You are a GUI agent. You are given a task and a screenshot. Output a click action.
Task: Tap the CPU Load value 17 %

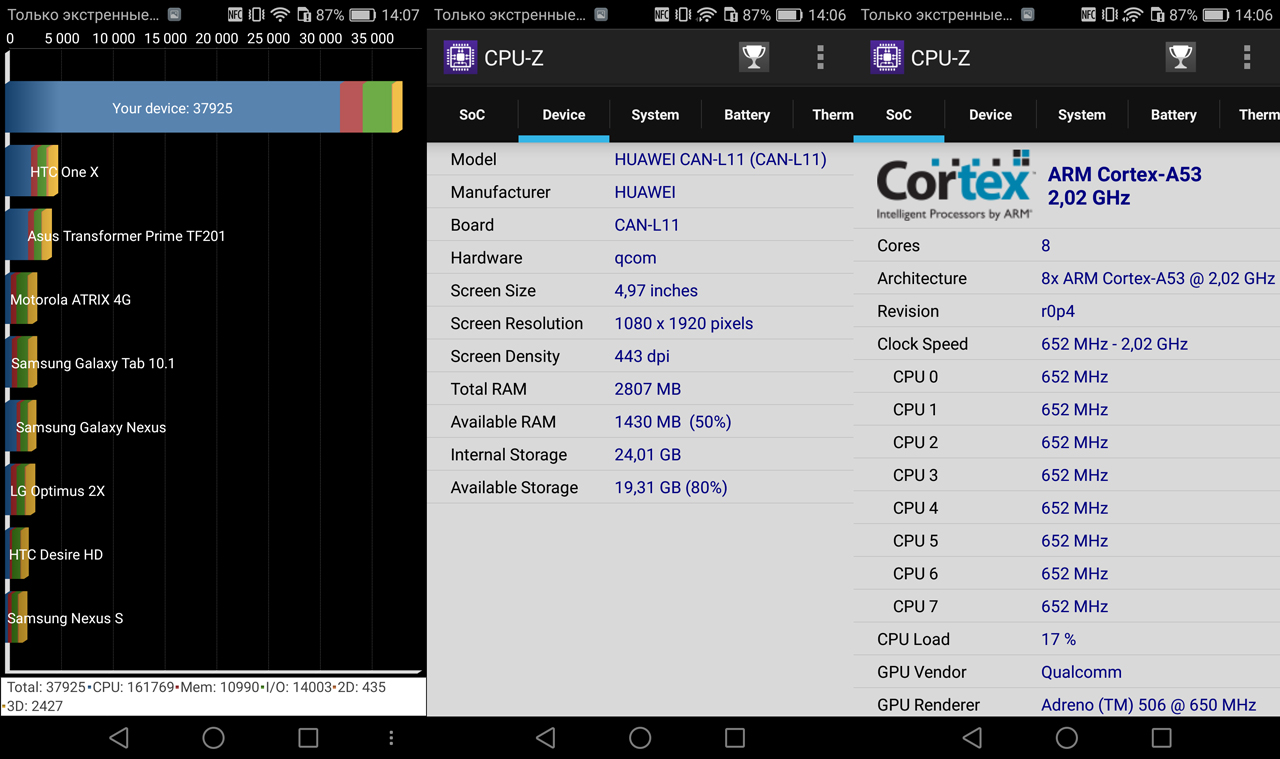(x=1059, y=639)
